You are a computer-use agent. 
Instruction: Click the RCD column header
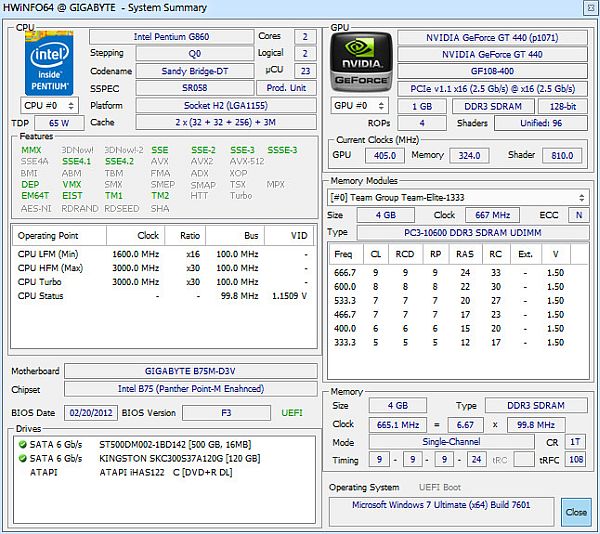[405, 254]
